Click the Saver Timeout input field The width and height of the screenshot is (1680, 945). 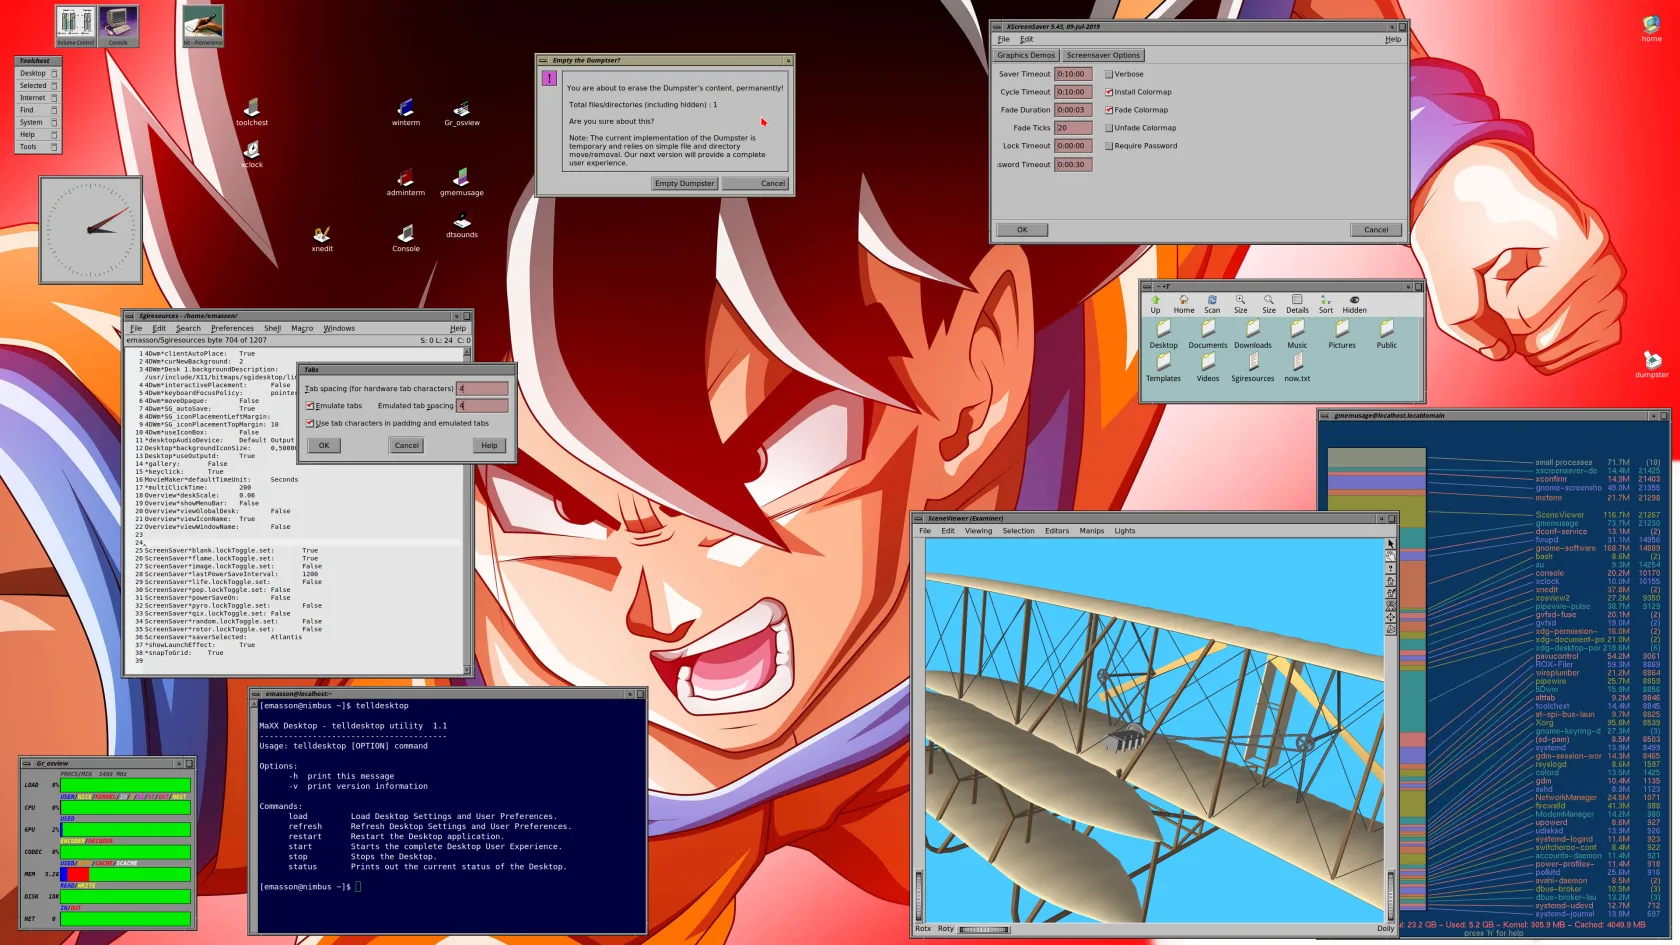tap(1071, 73)
